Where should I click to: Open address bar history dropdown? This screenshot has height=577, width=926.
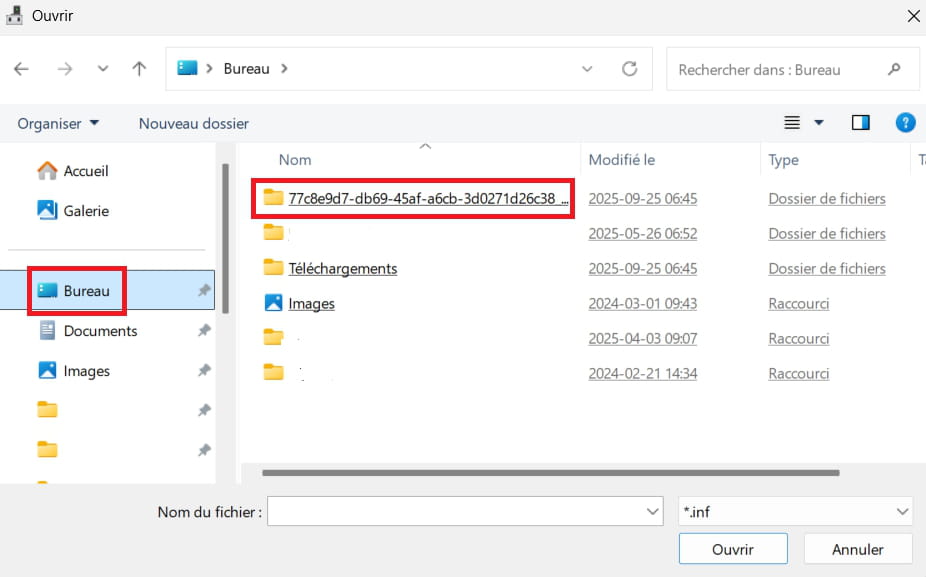(x=586, y=69)
